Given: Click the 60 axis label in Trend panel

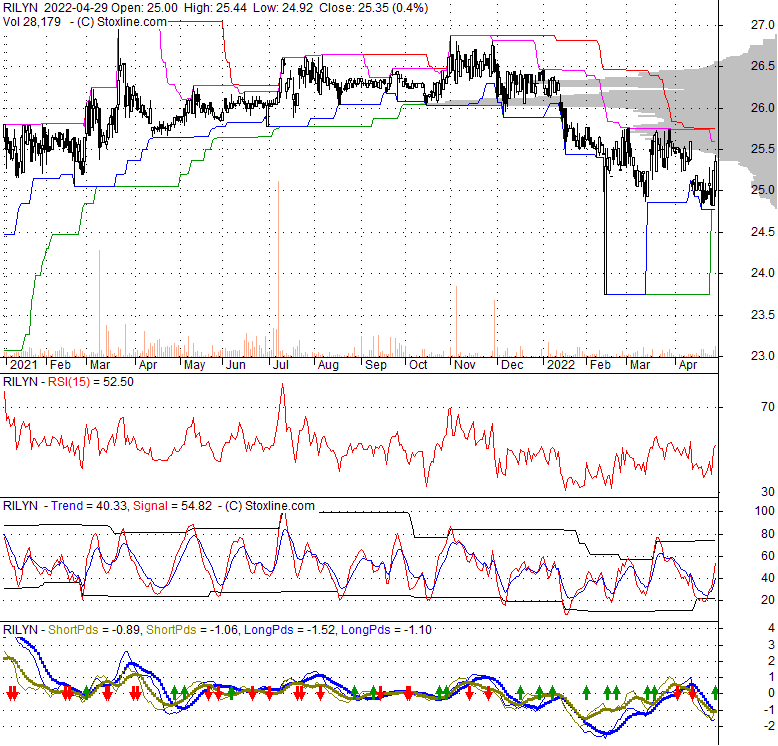Looking at the screenshot, I should pos(768,556).
